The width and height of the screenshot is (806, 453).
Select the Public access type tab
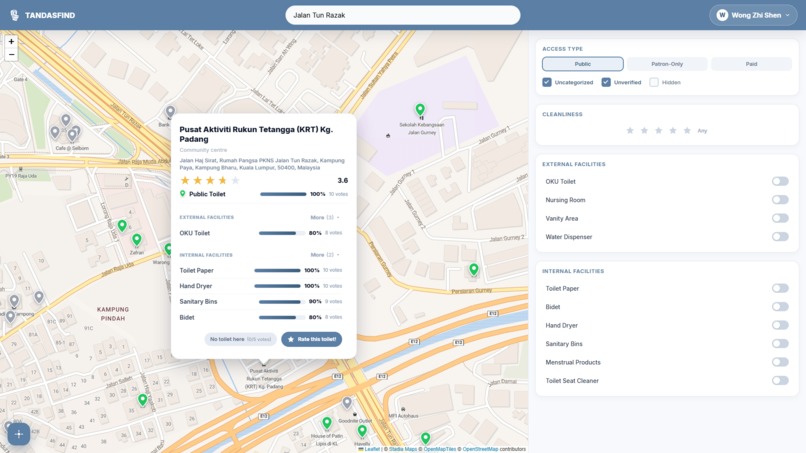pos(582,64)
